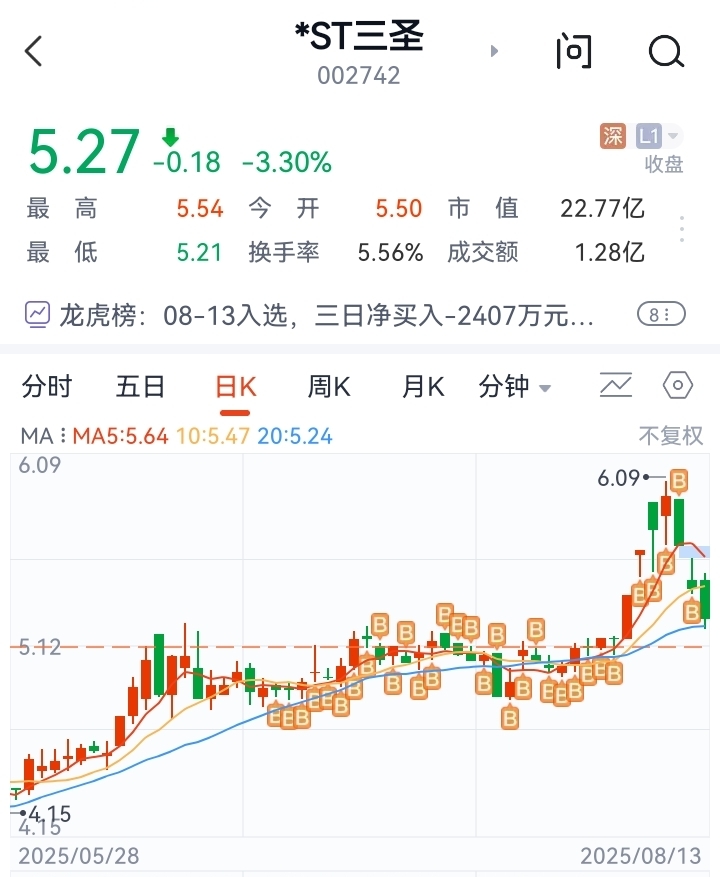
Task: Tap current price 5.27
Action: [83, 151]
